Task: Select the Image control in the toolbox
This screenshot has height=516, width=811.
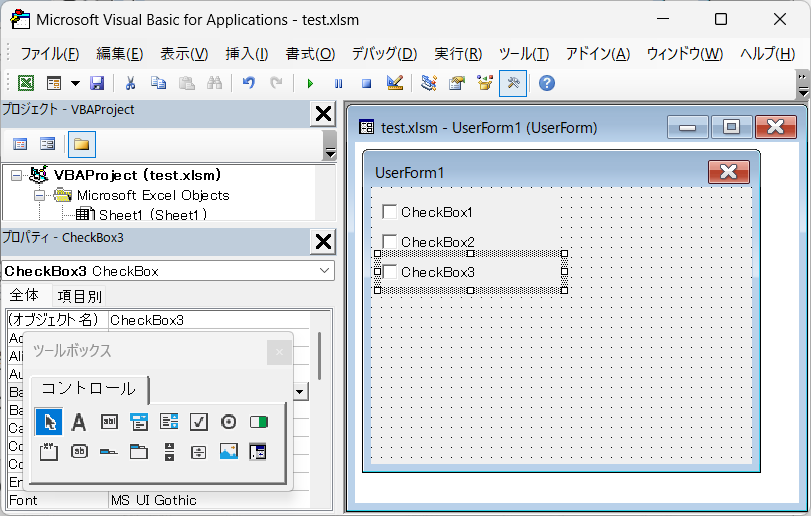Action: [x=228, y=452]
